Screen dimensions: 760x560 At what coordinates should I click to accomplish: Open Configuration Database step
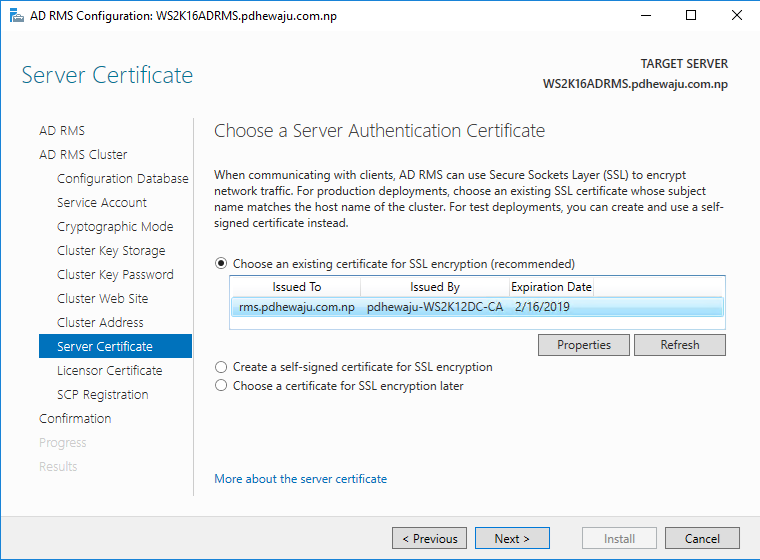123,178
